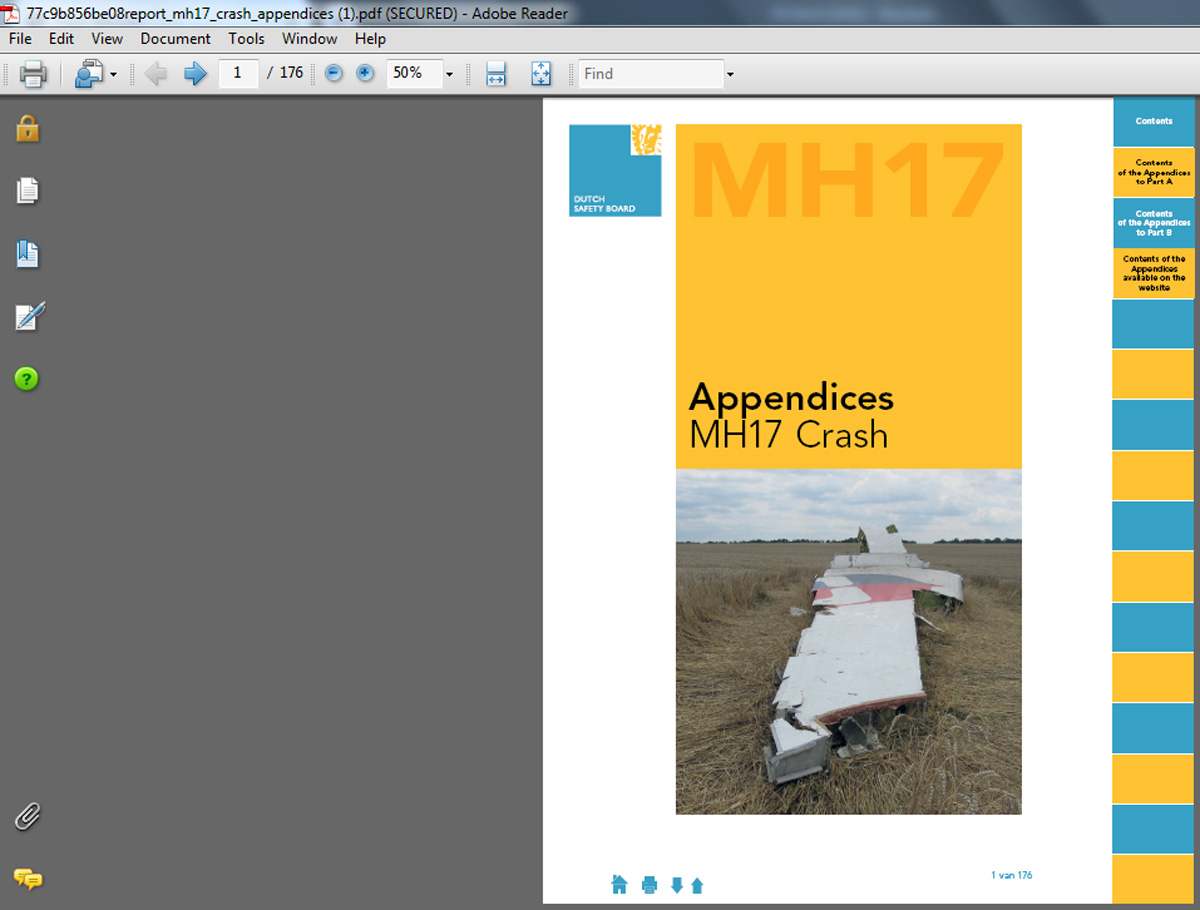This screenshot has width=1200, height=910.
Task: Open the zoom percentage dropdown arrow
Action: point(449,74)
